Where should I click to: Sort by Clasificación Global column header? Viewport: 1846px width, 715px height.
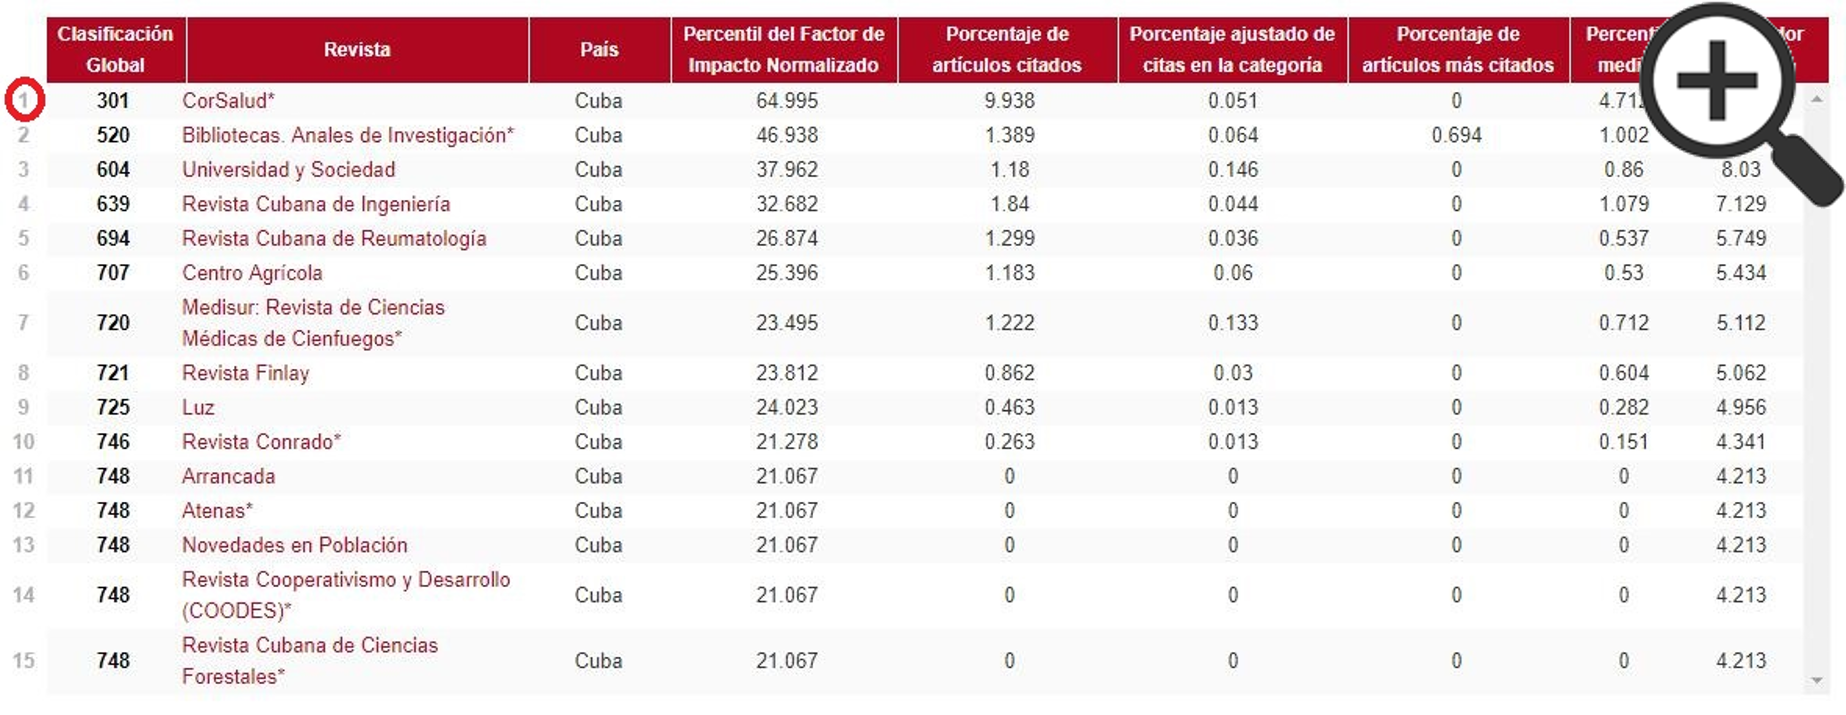tap(115, 49)
